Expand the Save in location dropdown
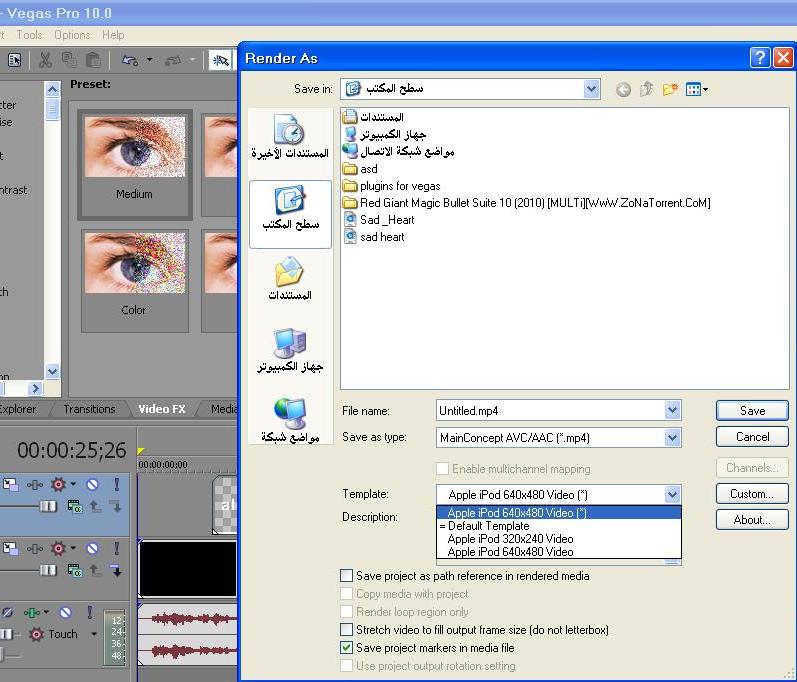 pos(591,89)
